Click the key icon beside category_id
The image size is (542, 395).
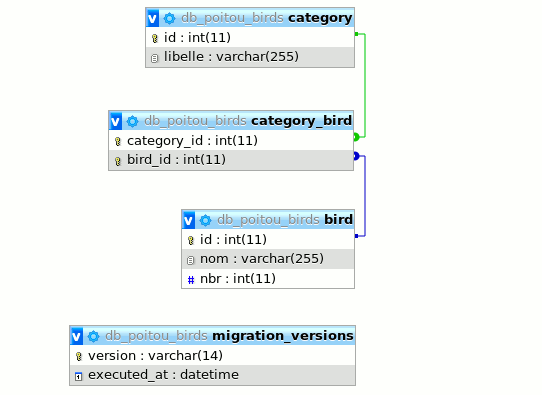(x=118, y=141)
